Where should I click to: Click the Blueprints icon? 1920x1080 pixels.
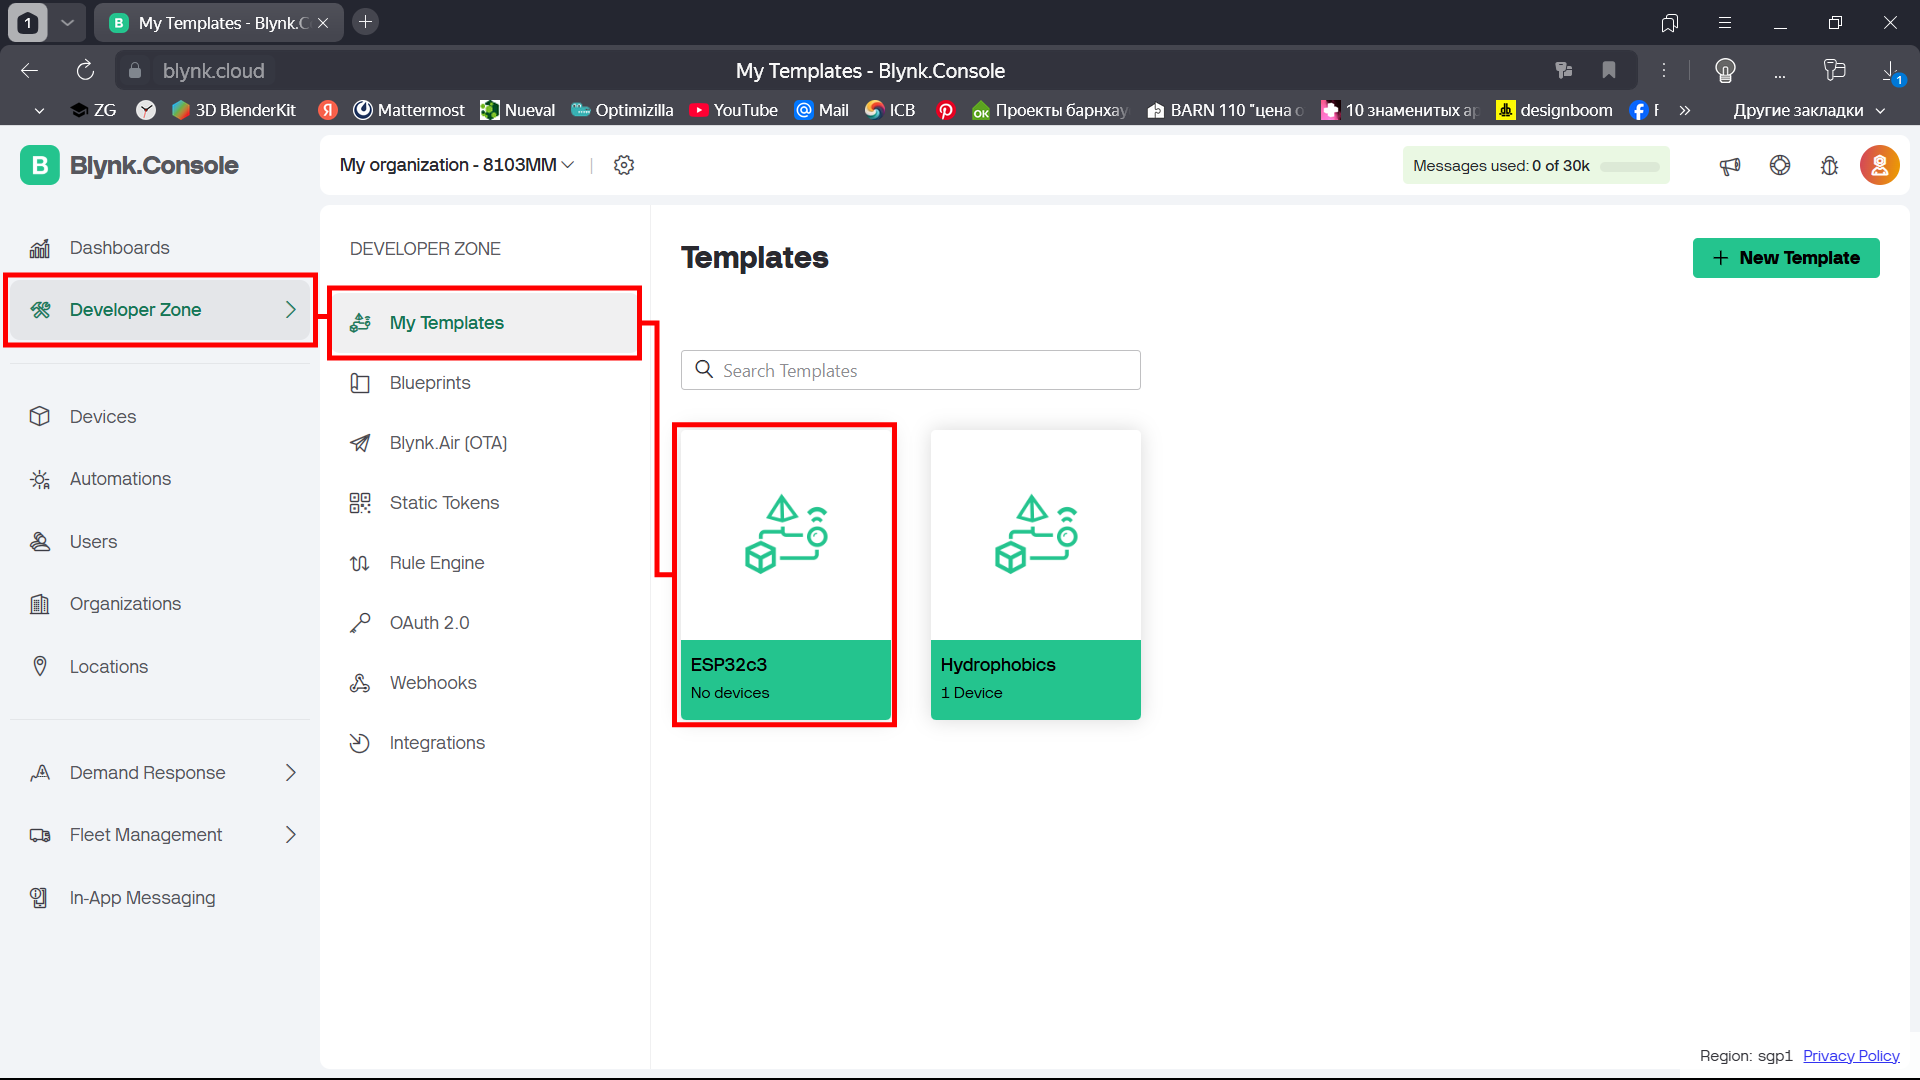[360, 383]
